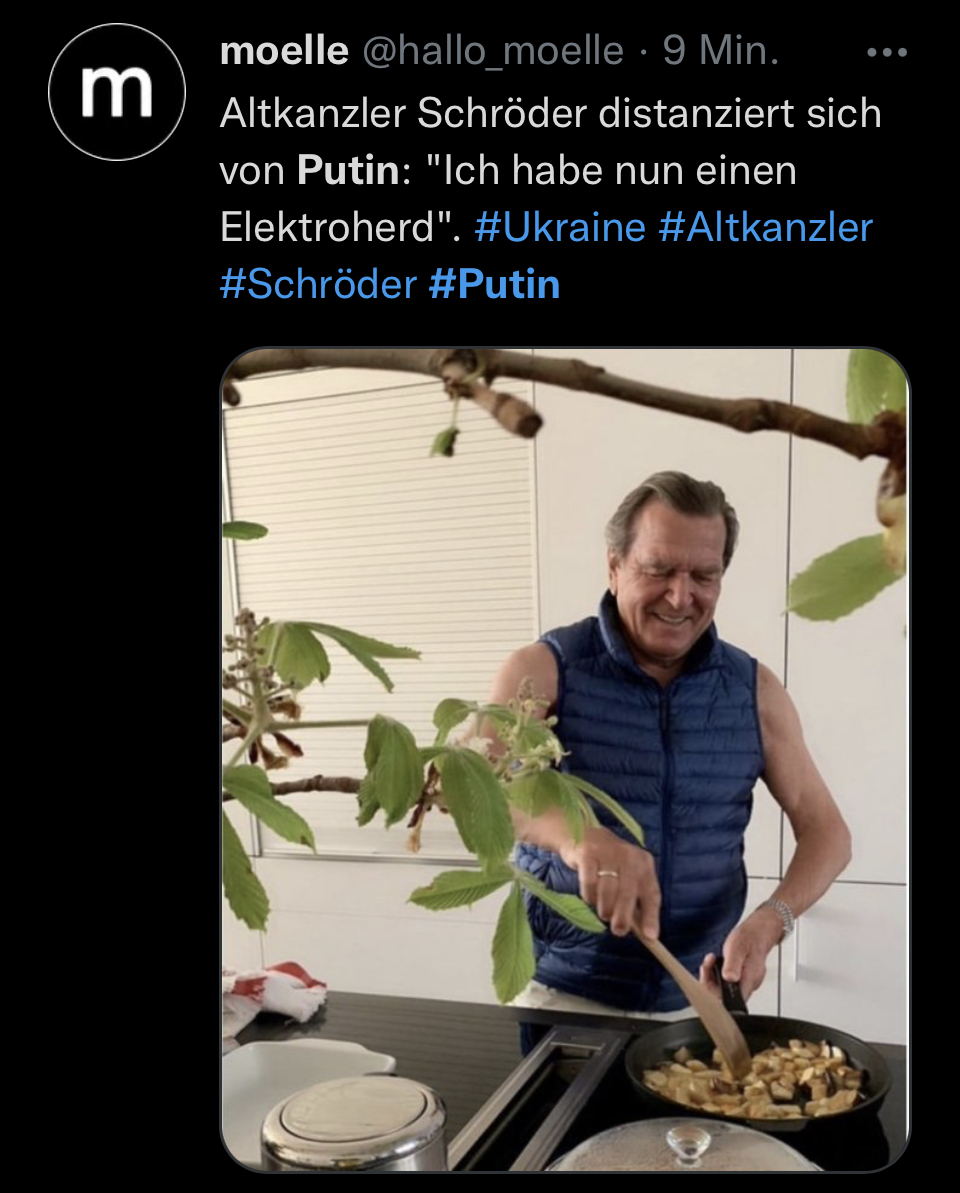Select the #Schröder hashtag

(x=318, y=285)
